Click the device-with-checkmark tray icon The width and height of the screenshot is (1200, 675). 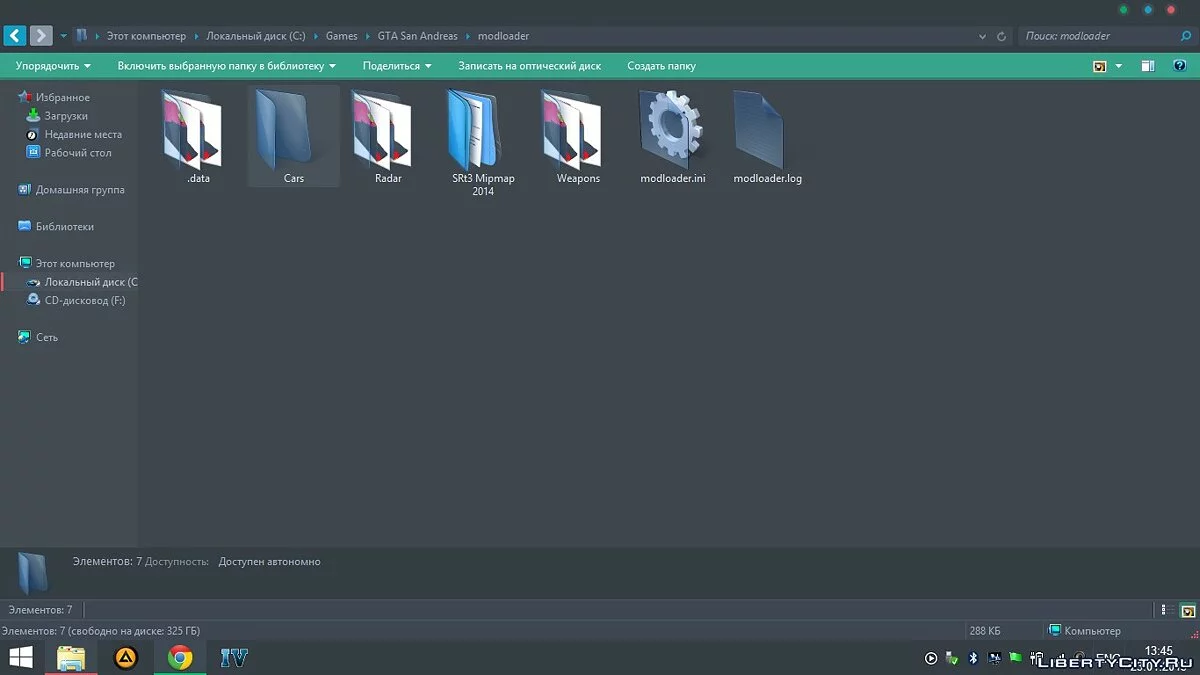(952, 658)
